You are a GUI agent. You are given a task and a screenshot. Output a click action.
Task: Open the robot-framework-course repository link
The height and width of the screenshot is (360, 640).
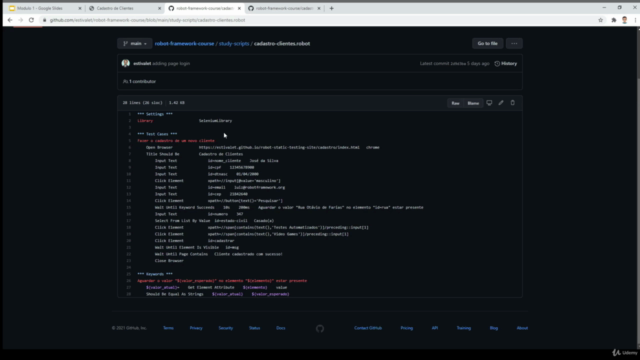[x=184, y=44]
